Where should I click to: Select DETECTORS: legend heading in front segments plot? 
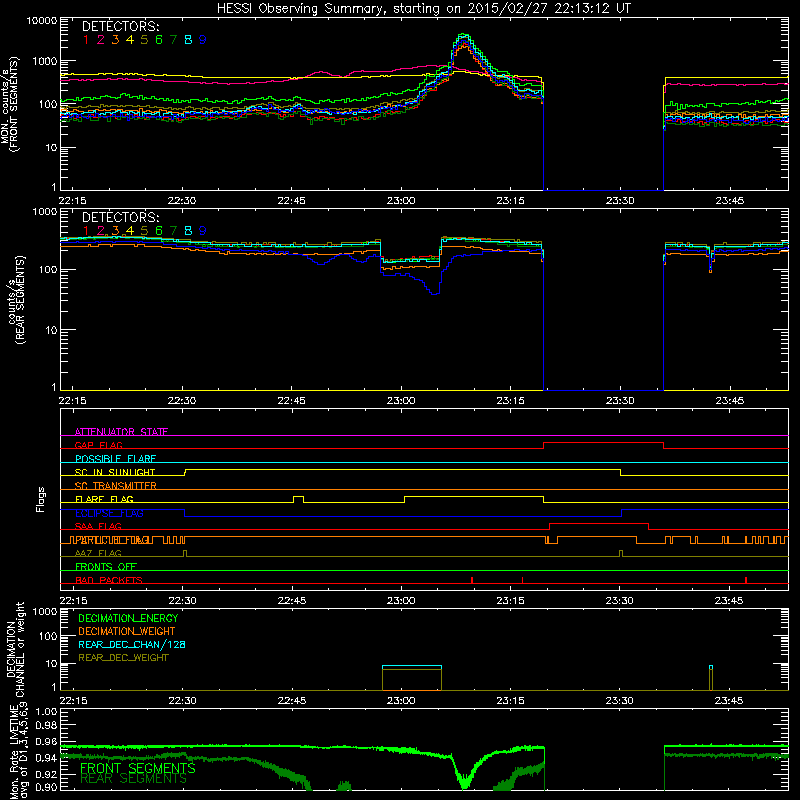pos(120,26)
